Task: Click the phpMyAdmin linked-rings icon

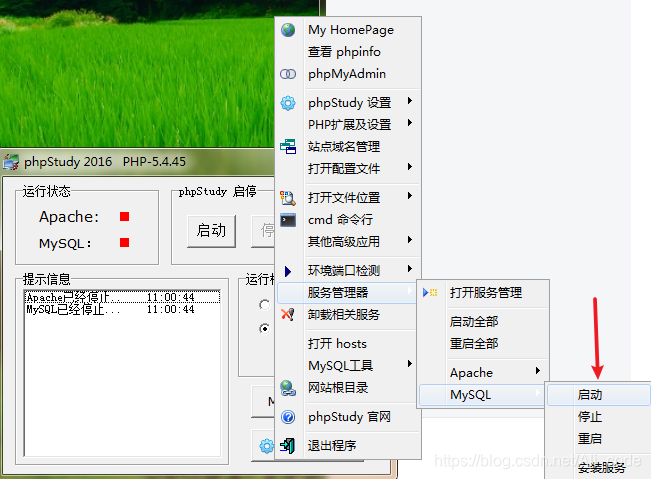Action: 288,74
